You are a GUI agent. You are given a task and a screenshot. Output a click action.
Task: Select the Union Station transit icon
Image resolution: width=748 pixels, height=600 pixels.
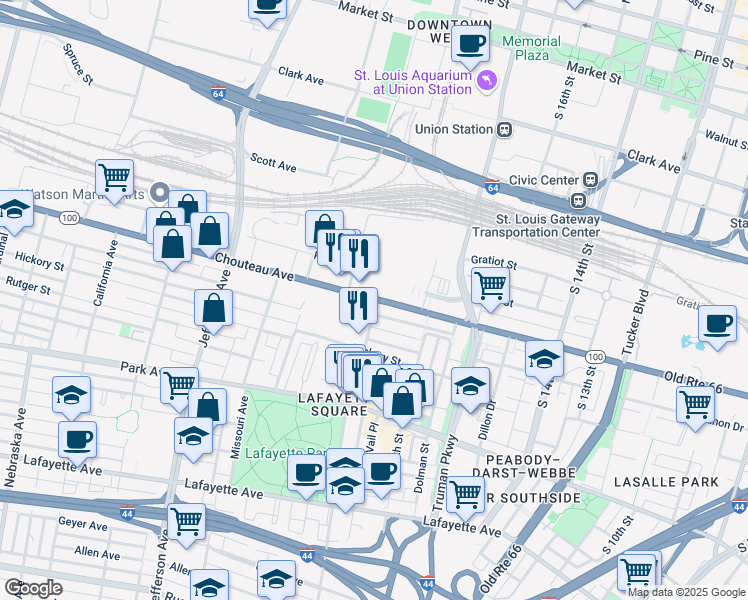click(x=505, y=130)
